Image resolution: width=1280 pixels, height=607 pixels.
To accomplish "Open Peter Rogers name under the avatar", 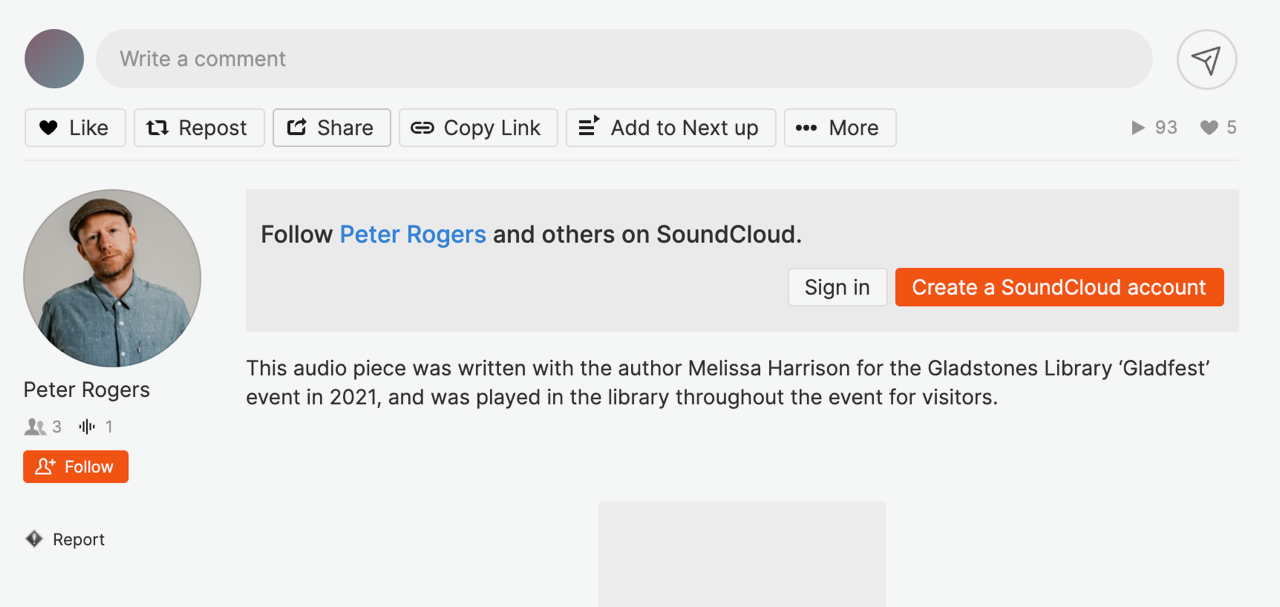I will pos(87,390).
